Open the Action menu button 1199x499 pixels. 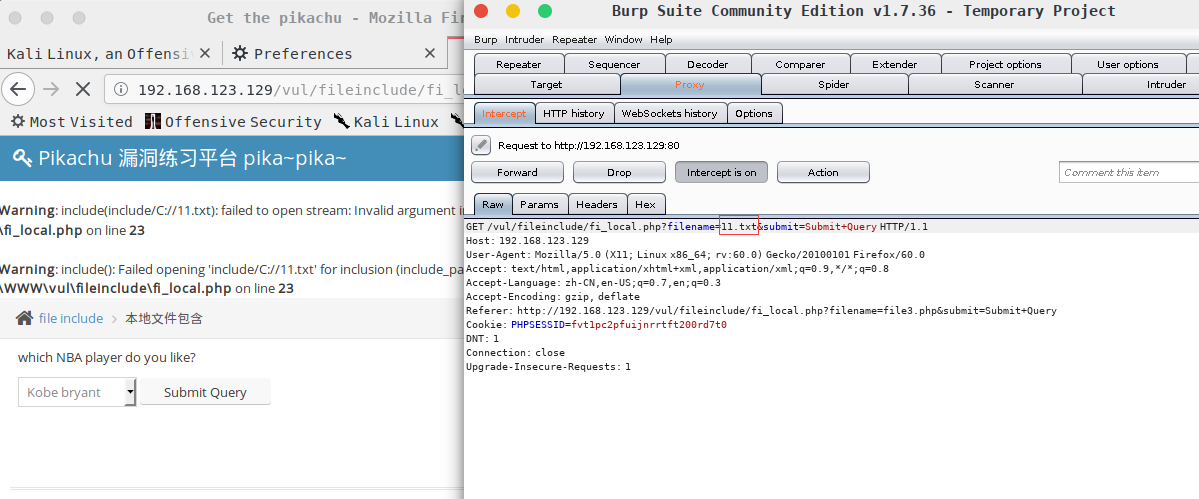(823, 172)
